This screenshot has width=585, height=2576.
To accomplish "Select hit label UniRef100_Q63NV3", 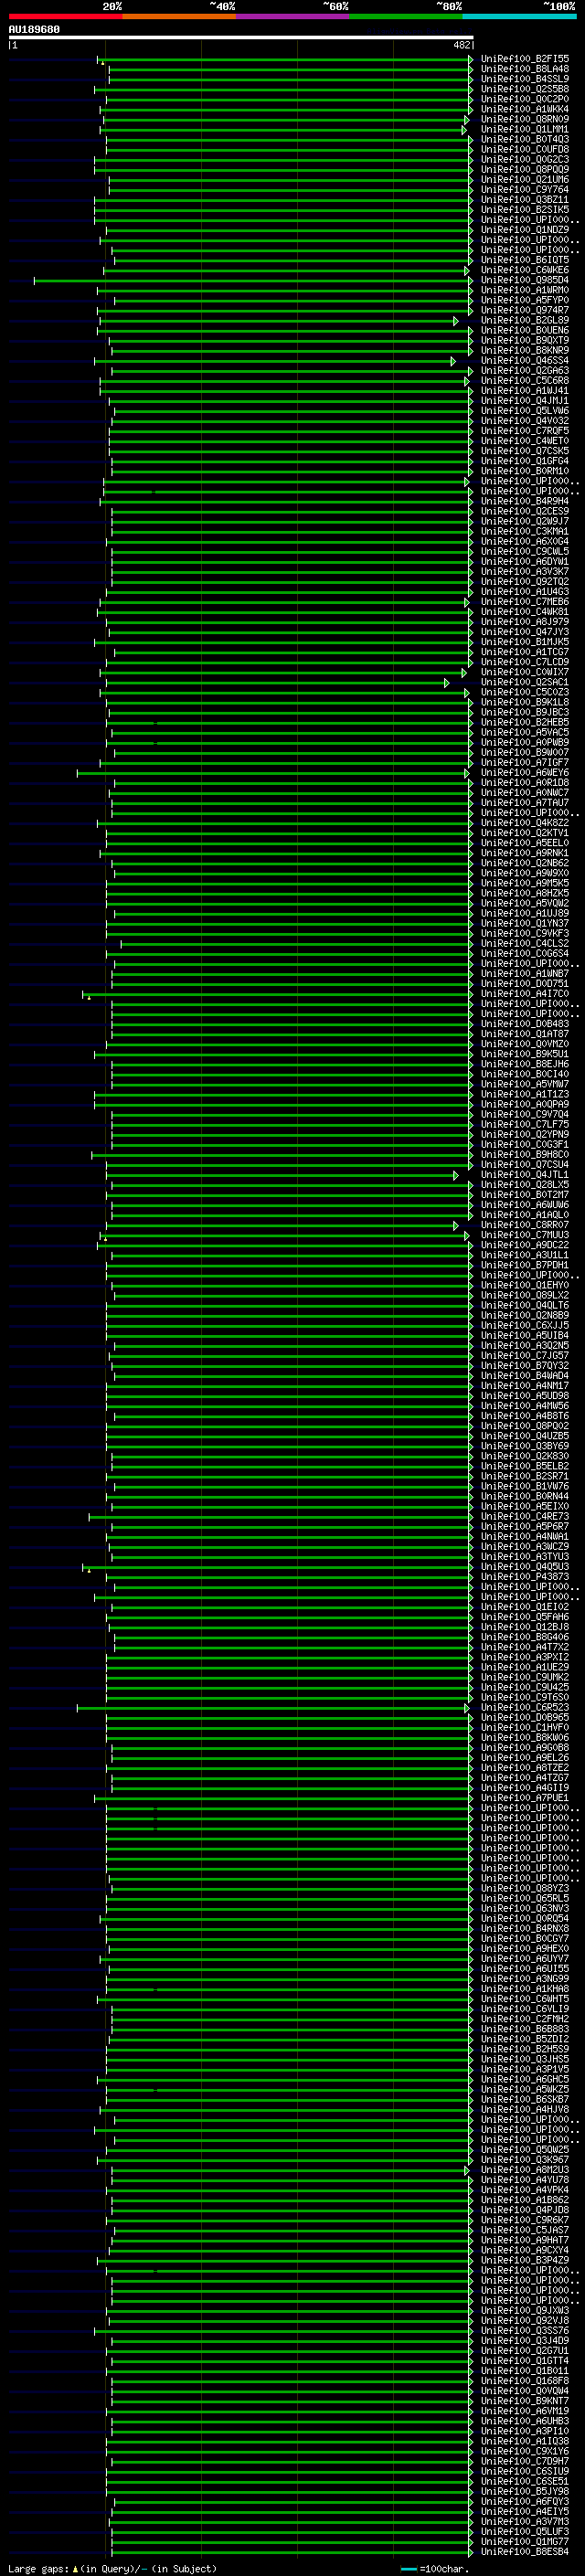I will tap(524, 1908).
